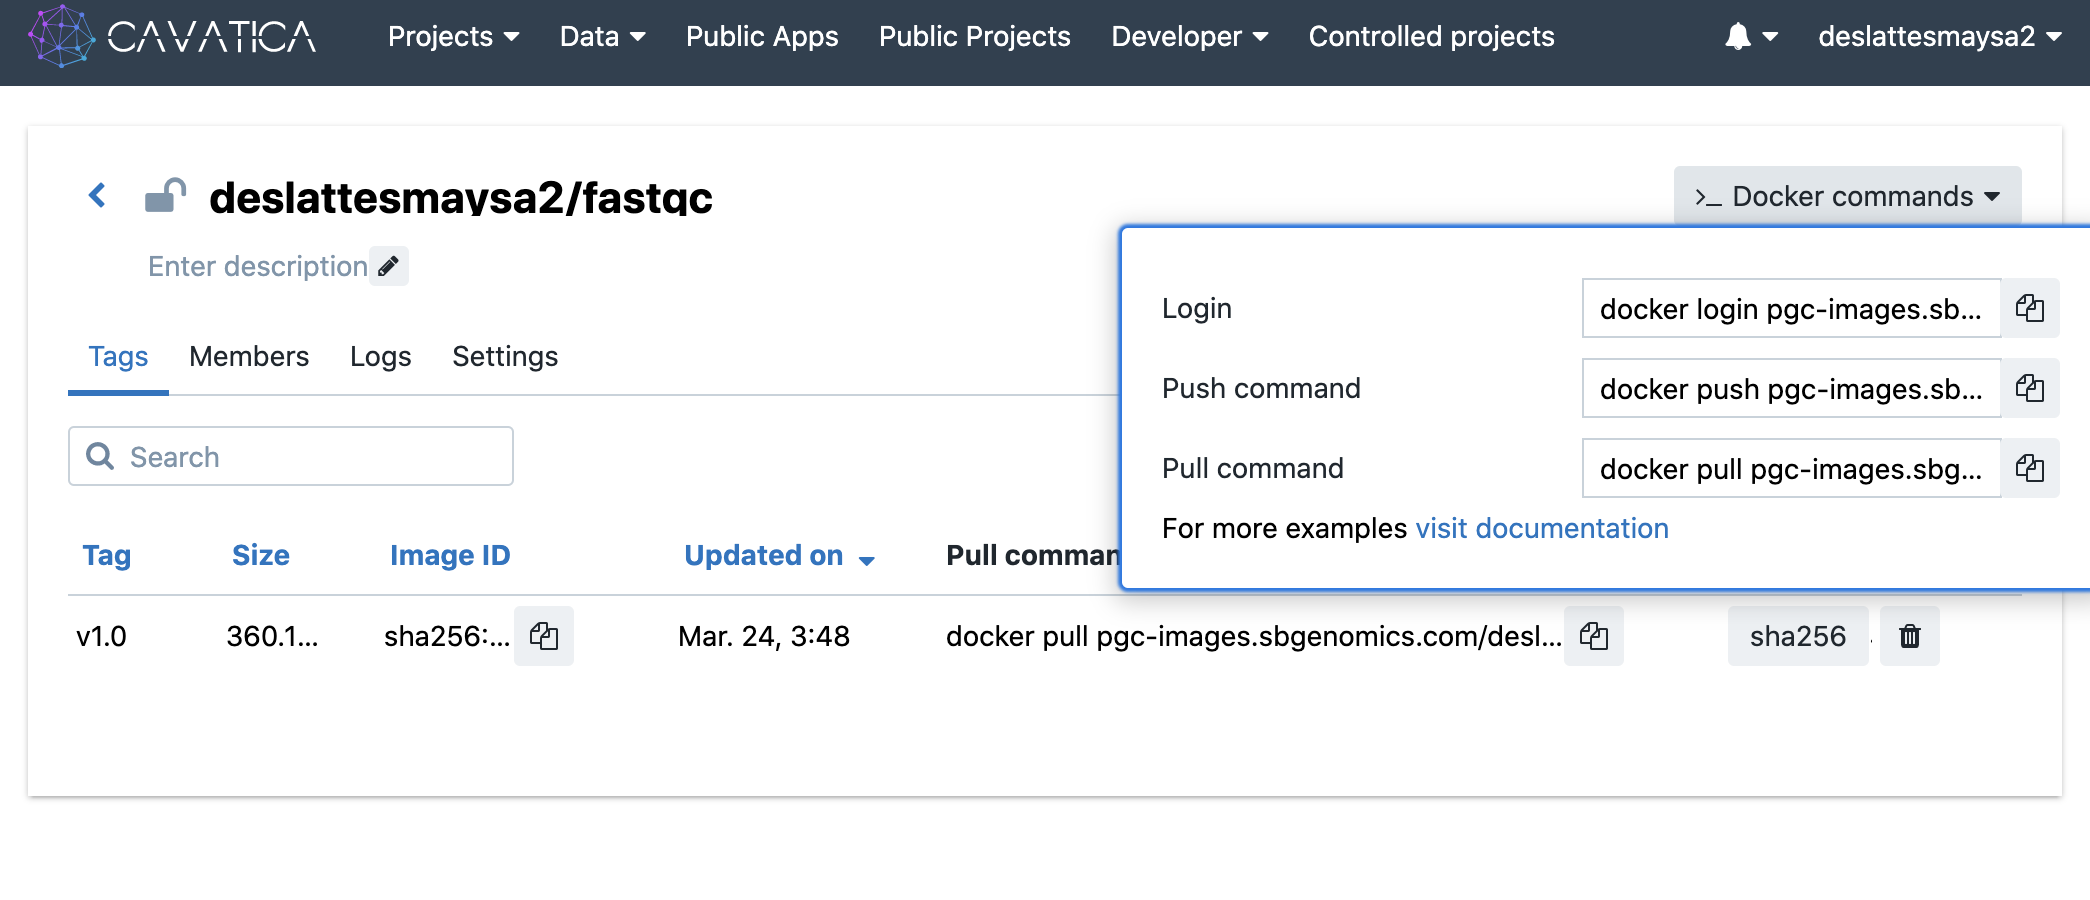Image resolution: width=2090 pixels, height=900 pixels.
Task: Go back using the left chevron arrow
Action: pyautogui.click(x=97, y=195)
